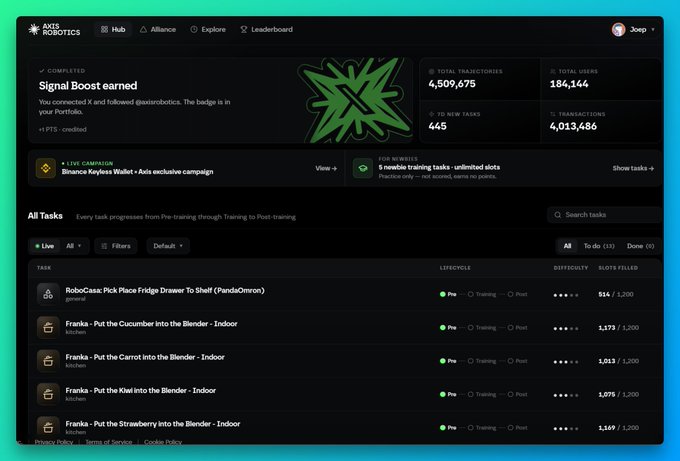Open the Explore tab
The height and width of the screenshot is (461, 680).
pos(208,29)
